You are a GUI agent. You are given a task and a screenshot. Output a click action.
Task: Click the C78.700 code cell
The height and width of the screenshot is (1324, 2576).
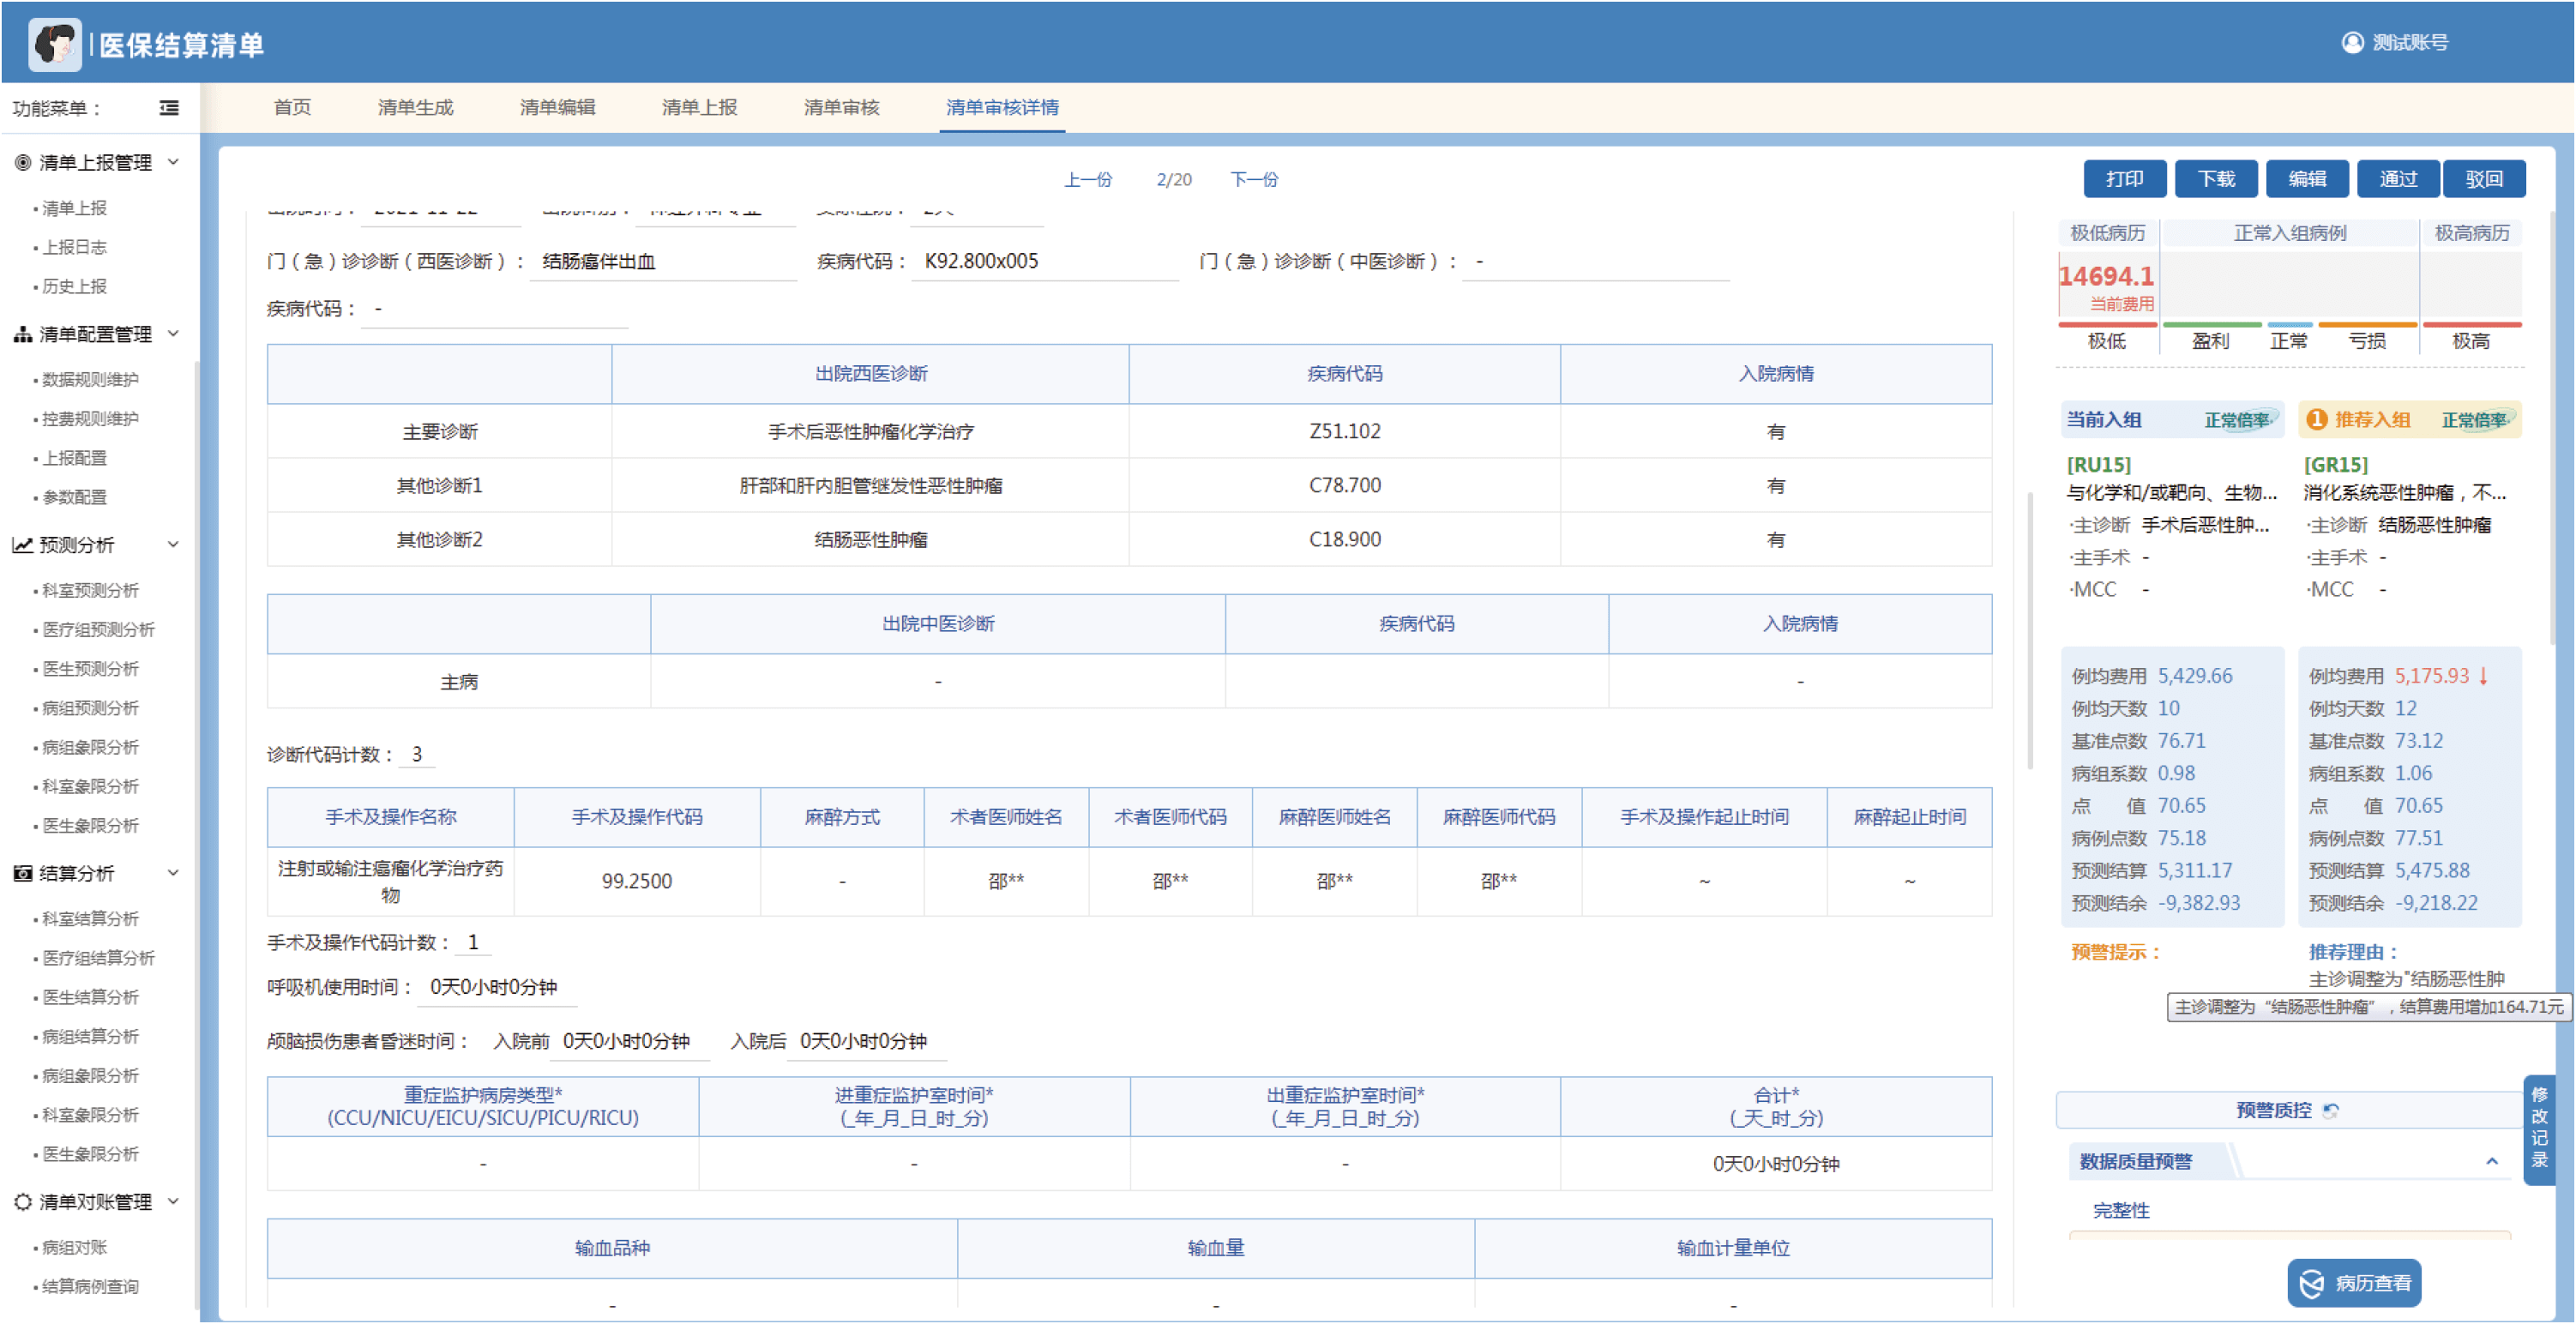point(1344,486)
